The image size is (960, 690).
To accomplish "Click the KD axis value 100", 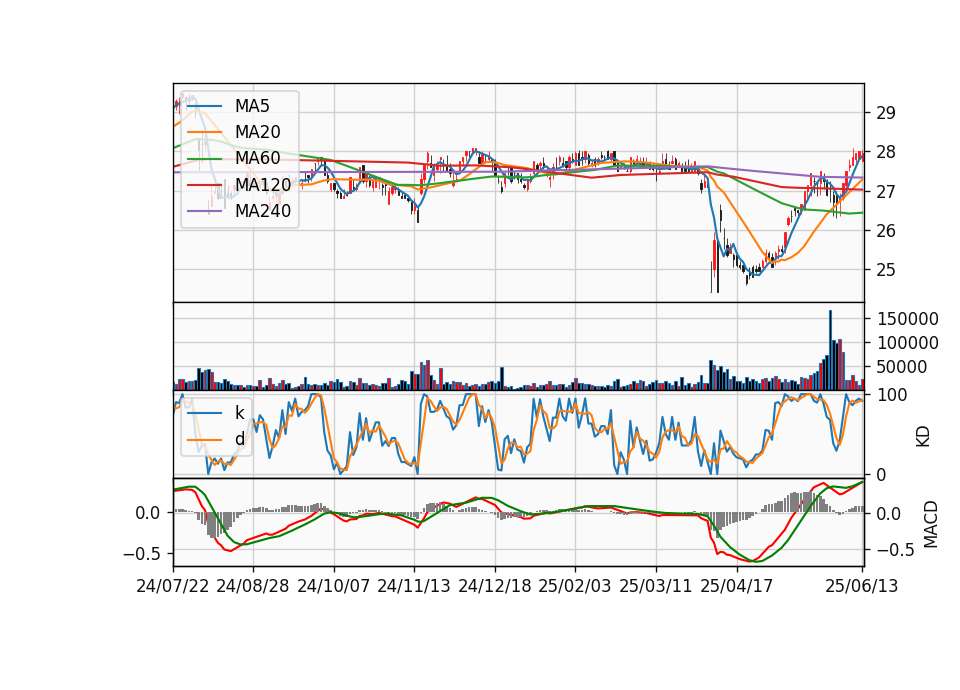I will (892, 395).
